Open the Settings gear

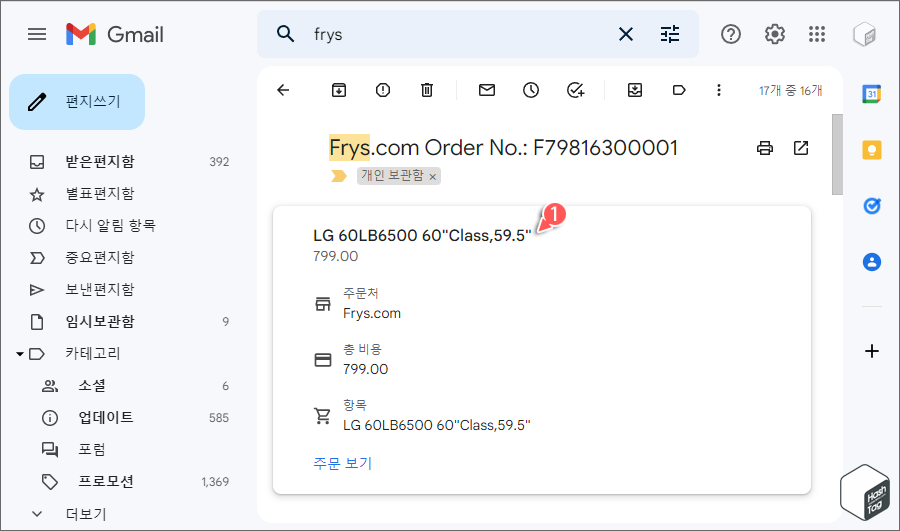coord(774,34)
